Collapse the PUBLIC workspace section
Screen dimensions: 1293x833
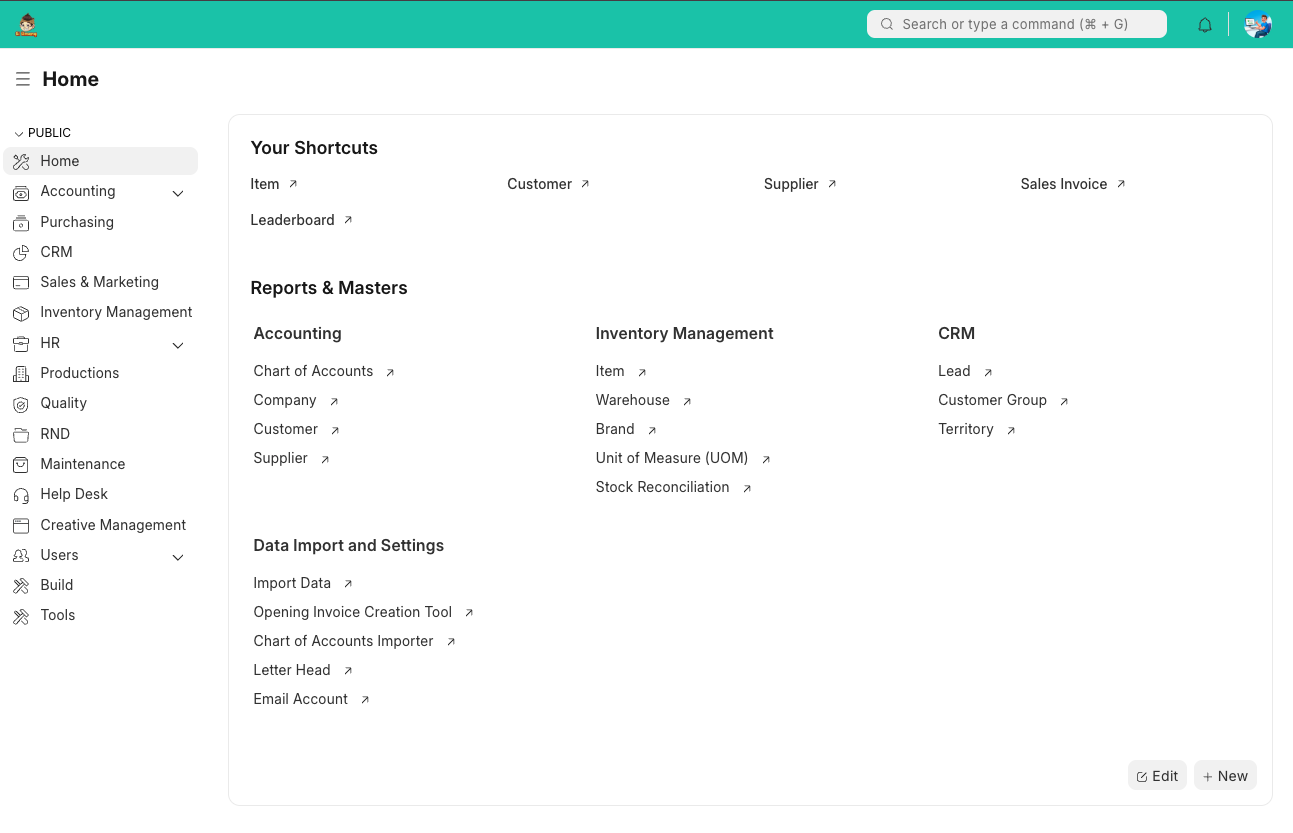17,132
